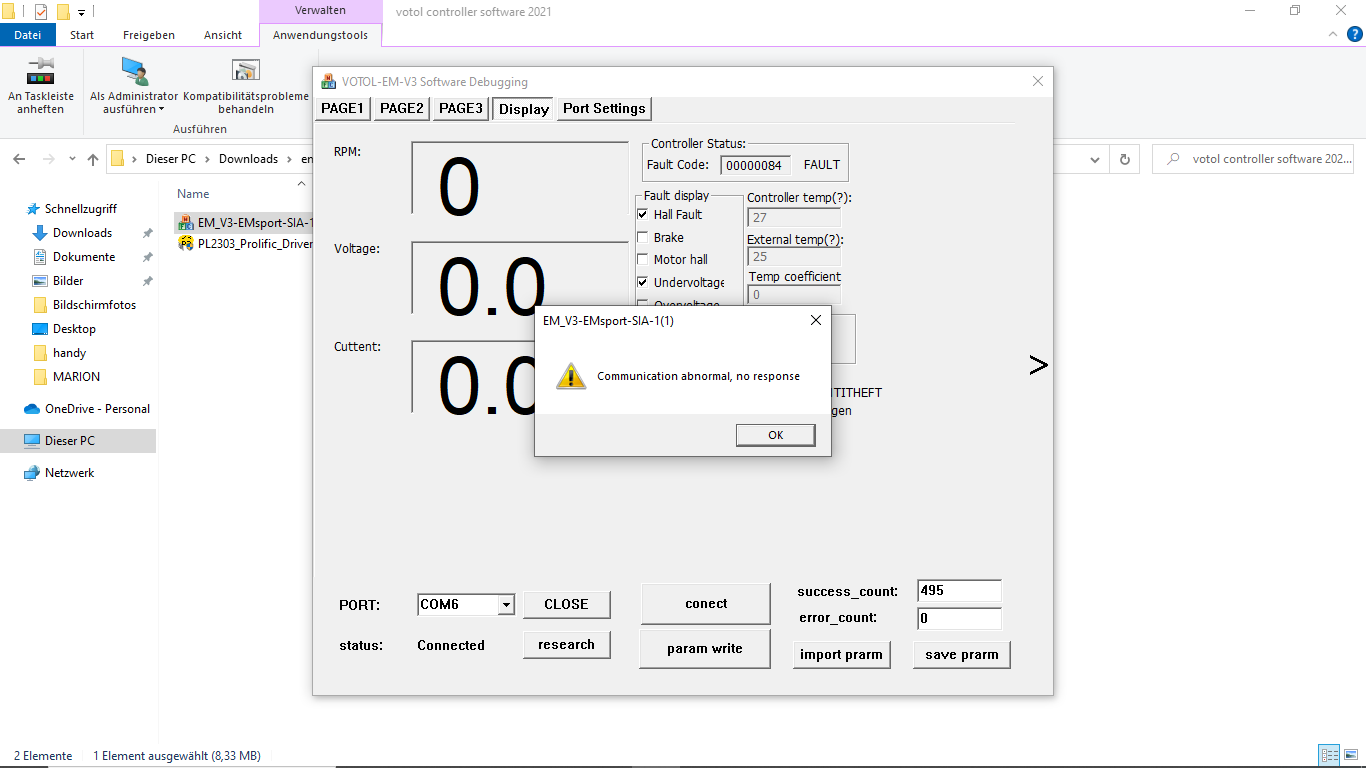Expand the Als Administrator ausführen dropdown arrow
The image size is (1366, 768).
coord(161,110)
